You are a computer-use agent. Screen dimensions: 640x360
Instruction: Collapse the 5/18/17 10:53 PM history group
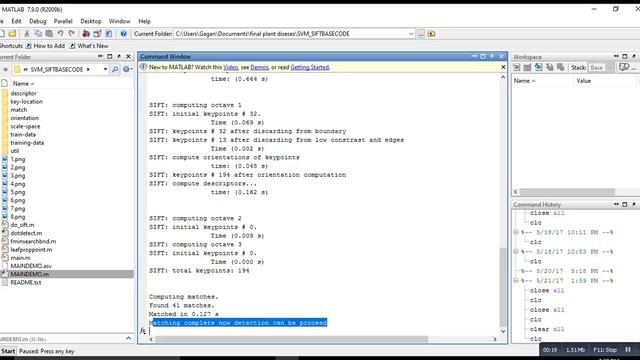pyautogui.click(x=516, y=251)
